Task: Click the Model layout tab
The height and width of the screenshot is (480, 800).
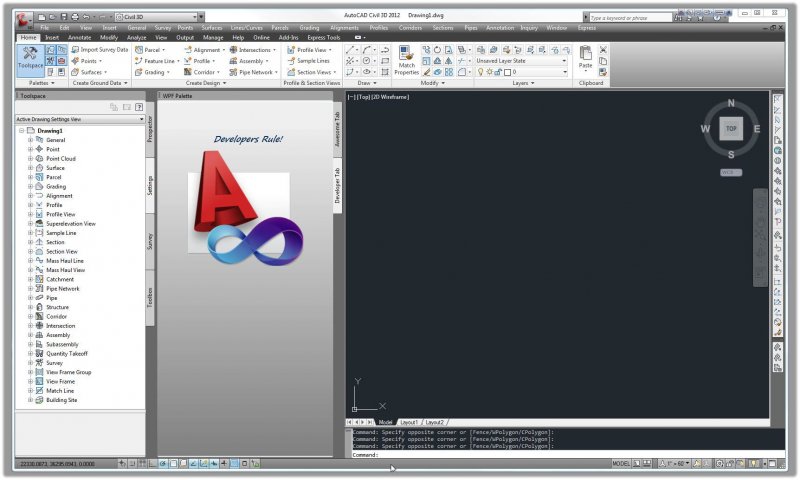Action: (x=385, y=422)
